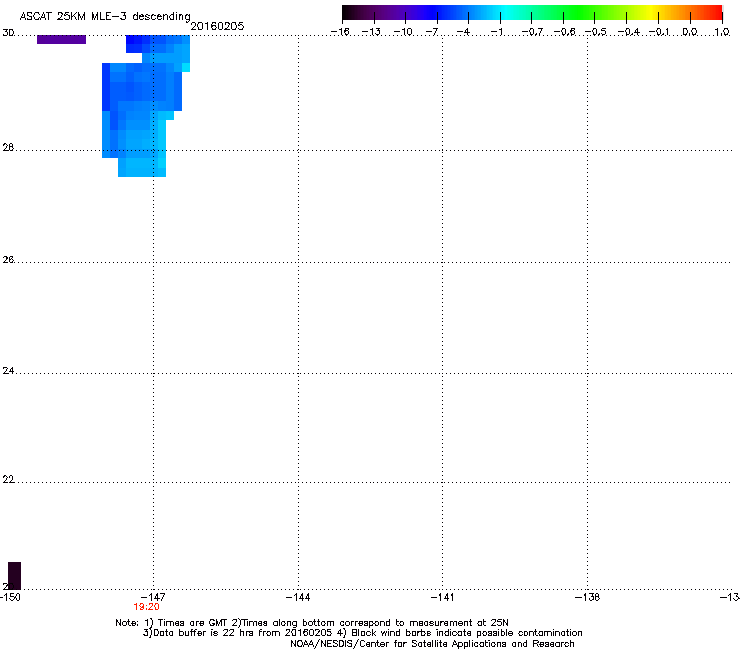Click the -150 longitude label
The width and height of the screenshot is (740, 650).
point(10,597)
